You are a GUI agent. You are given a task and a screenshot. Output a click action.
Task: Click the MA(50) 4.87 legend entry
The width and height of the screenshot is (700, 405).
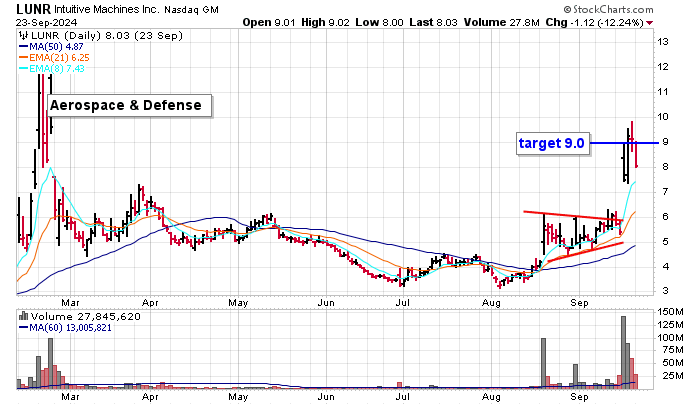(x=51, y=46)
